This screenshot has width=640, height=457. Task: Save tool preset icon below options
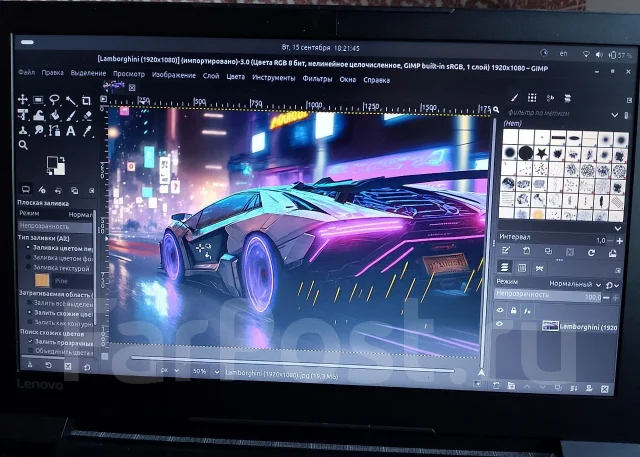click(30, 365)
